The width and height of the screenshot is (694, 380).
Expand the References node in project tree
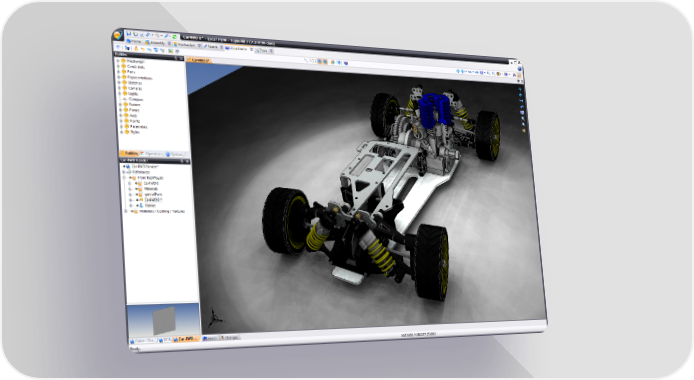(x=124, y=172)
